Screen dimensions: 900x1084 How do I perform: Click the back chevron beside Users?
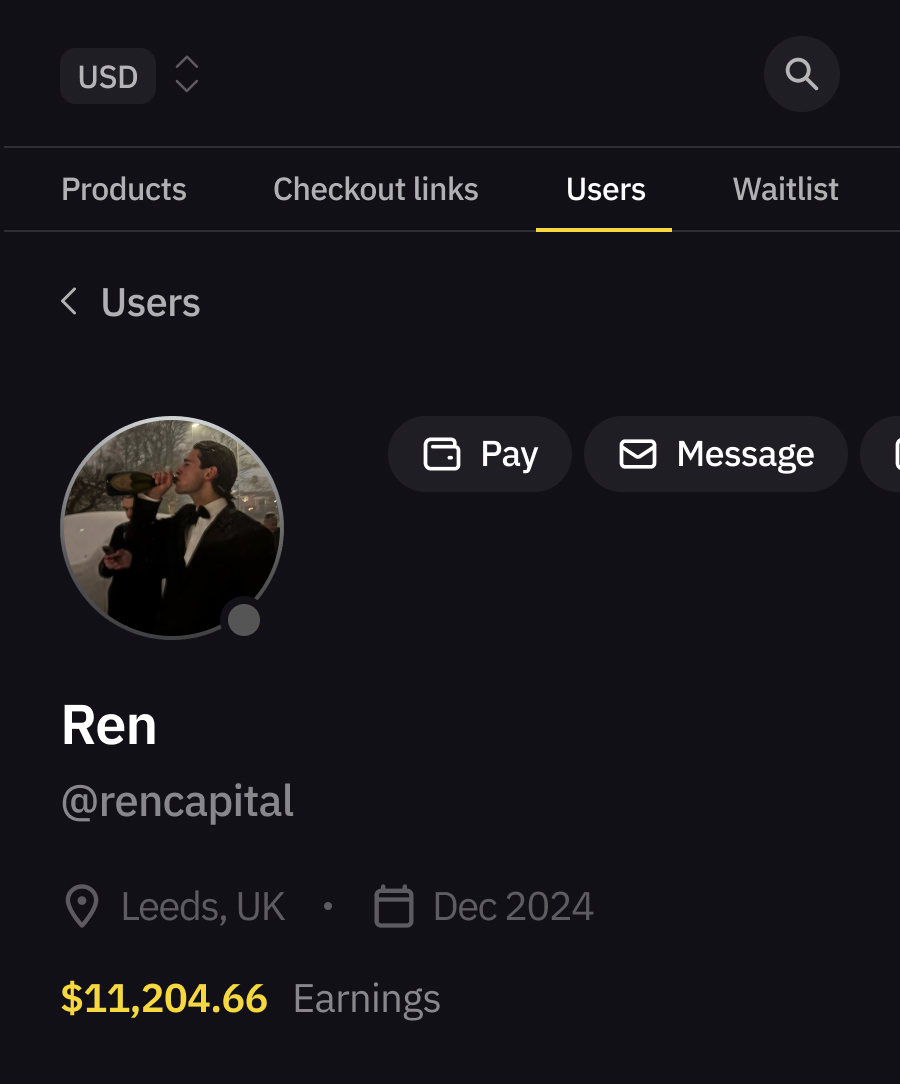(x=69, y=301)
